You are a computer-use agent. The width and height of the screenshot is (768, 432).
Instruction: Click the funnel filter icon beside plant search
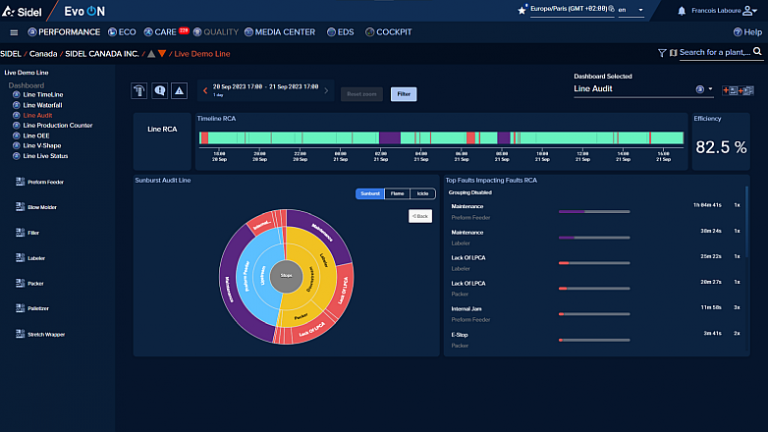click(662, 52)
